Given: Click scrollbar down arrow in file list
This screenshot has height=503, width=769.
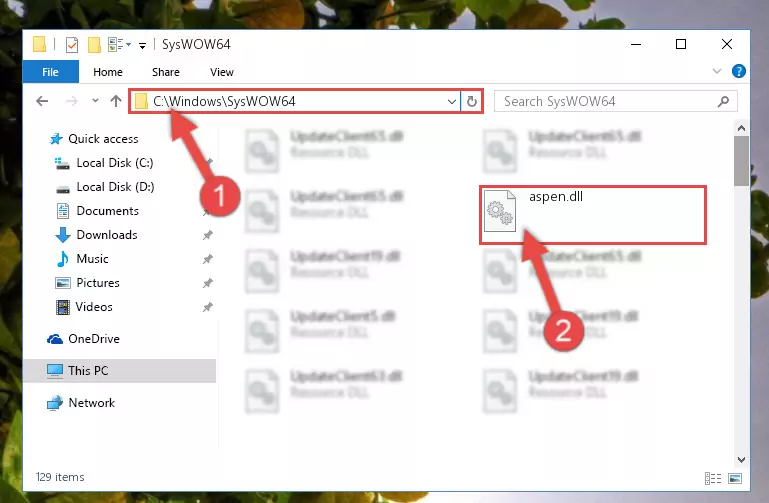Looking at the screenshot, I should [741, 459].
